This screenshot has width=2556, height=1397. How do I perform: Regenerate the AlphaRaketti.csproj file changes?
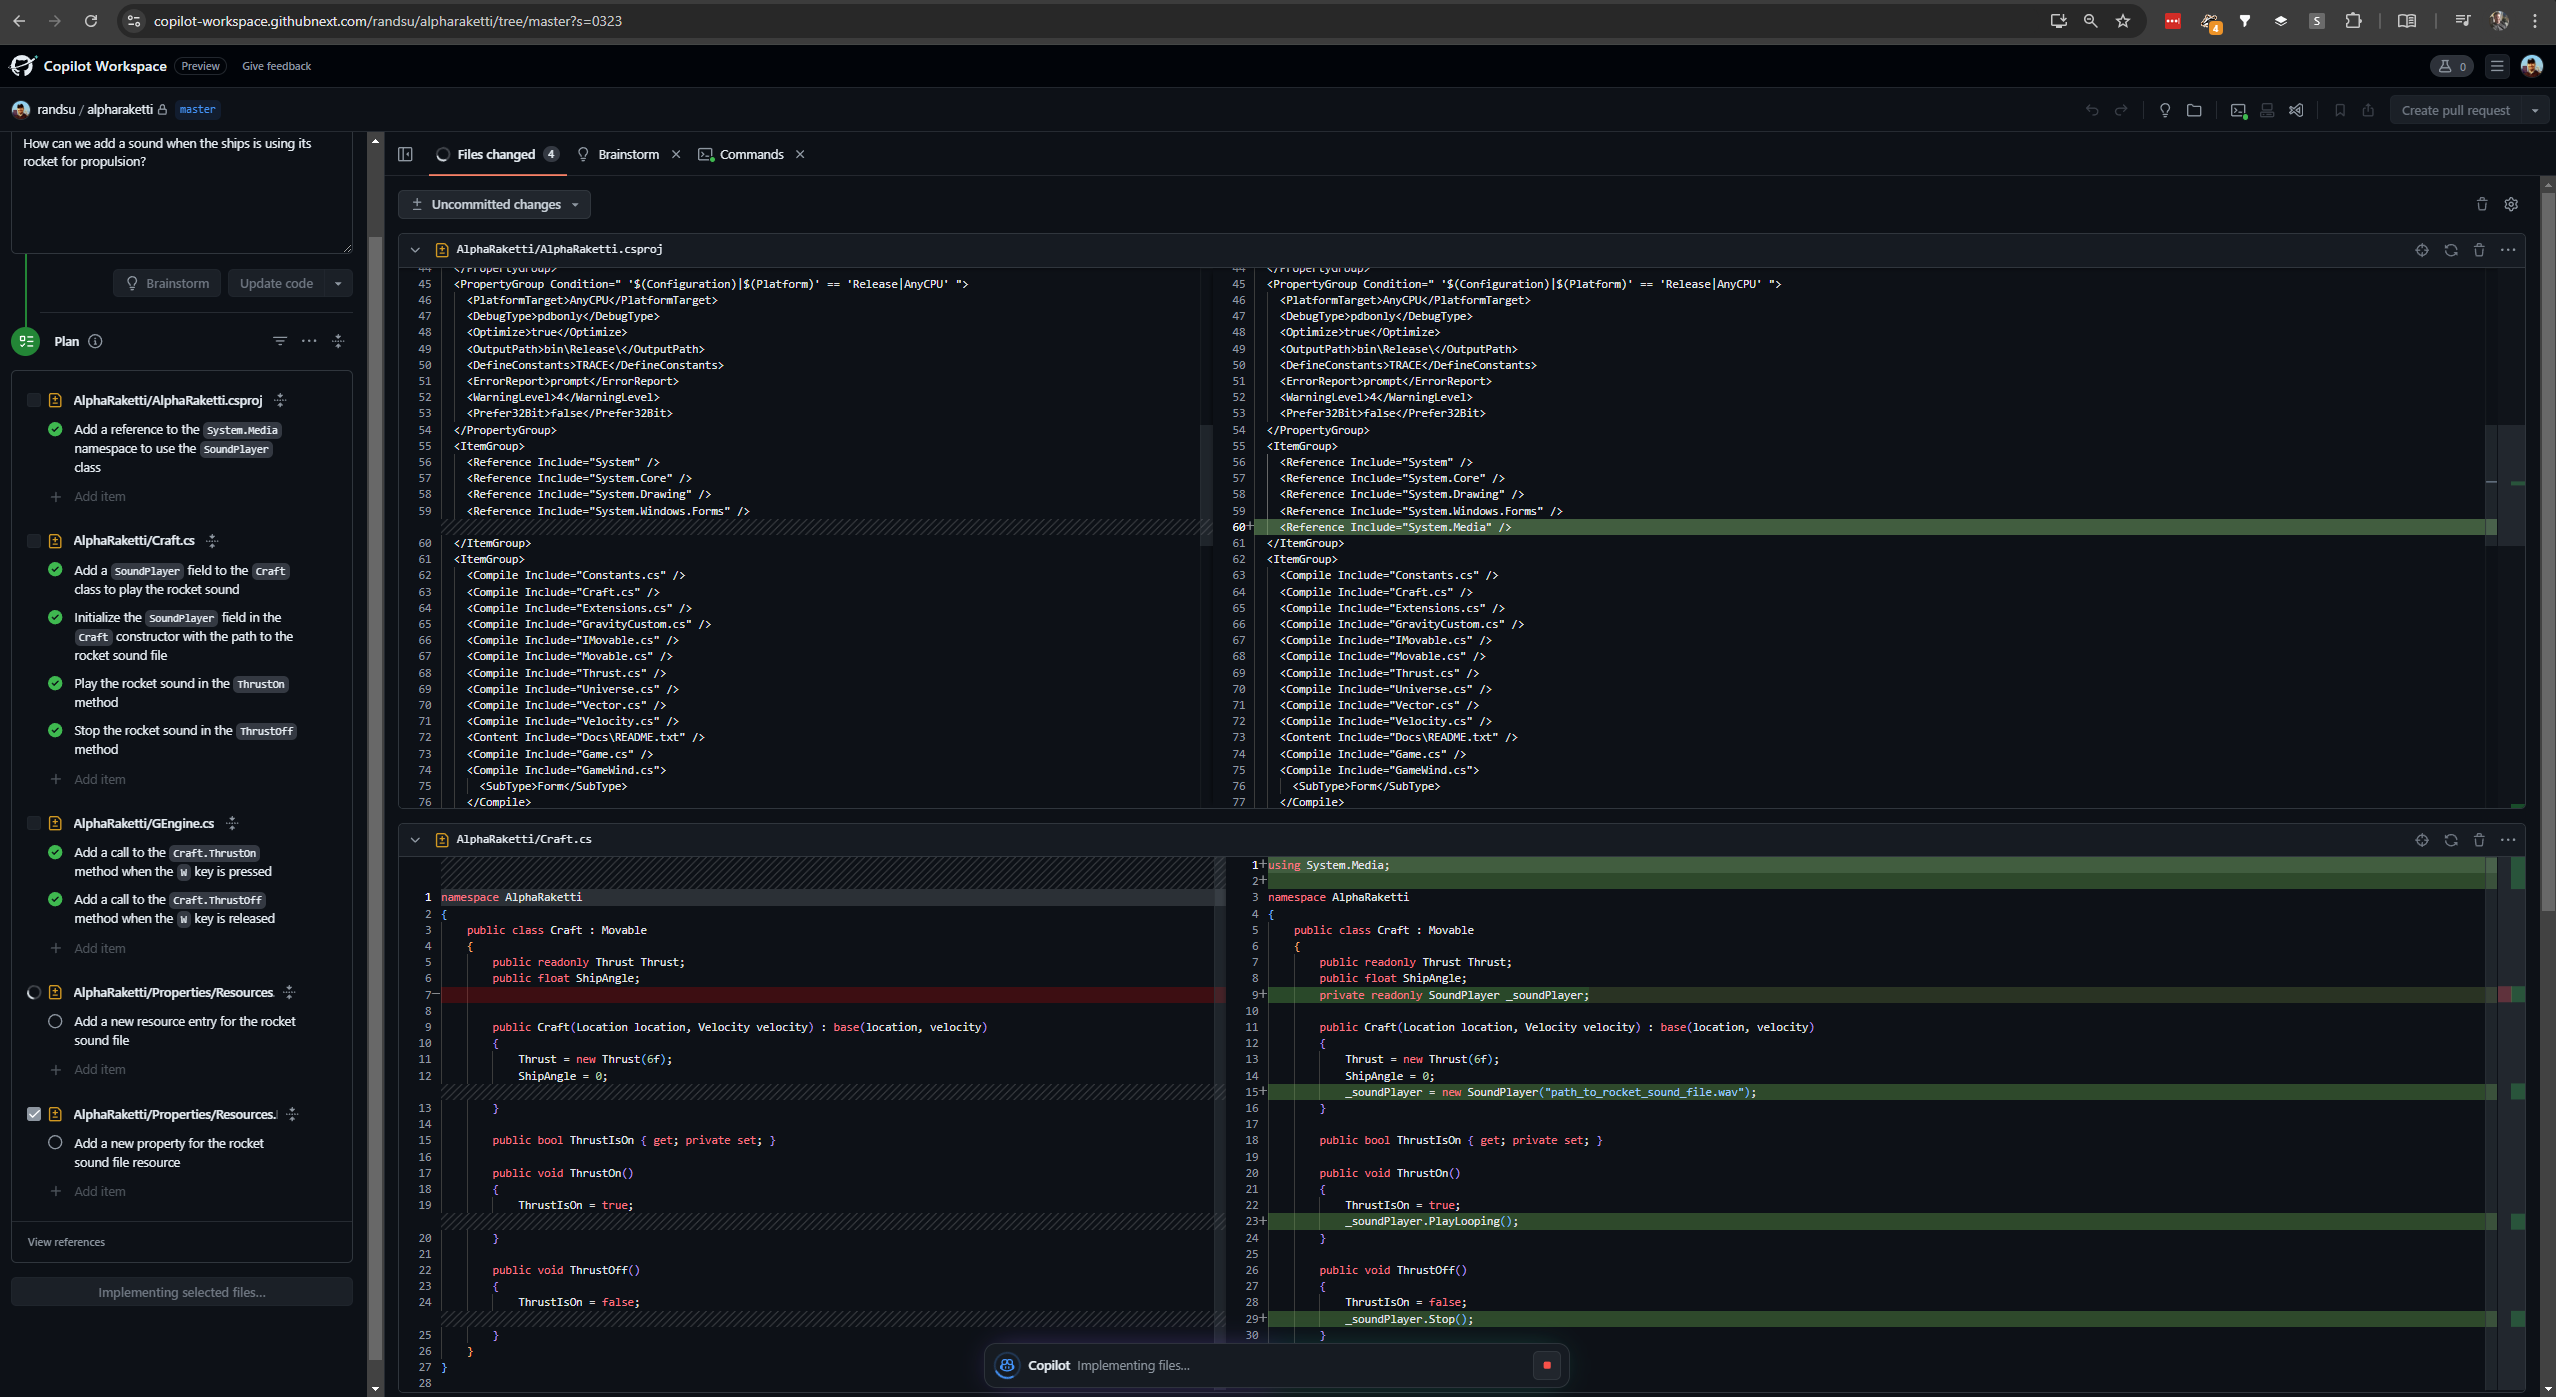tap(2451, 250)
